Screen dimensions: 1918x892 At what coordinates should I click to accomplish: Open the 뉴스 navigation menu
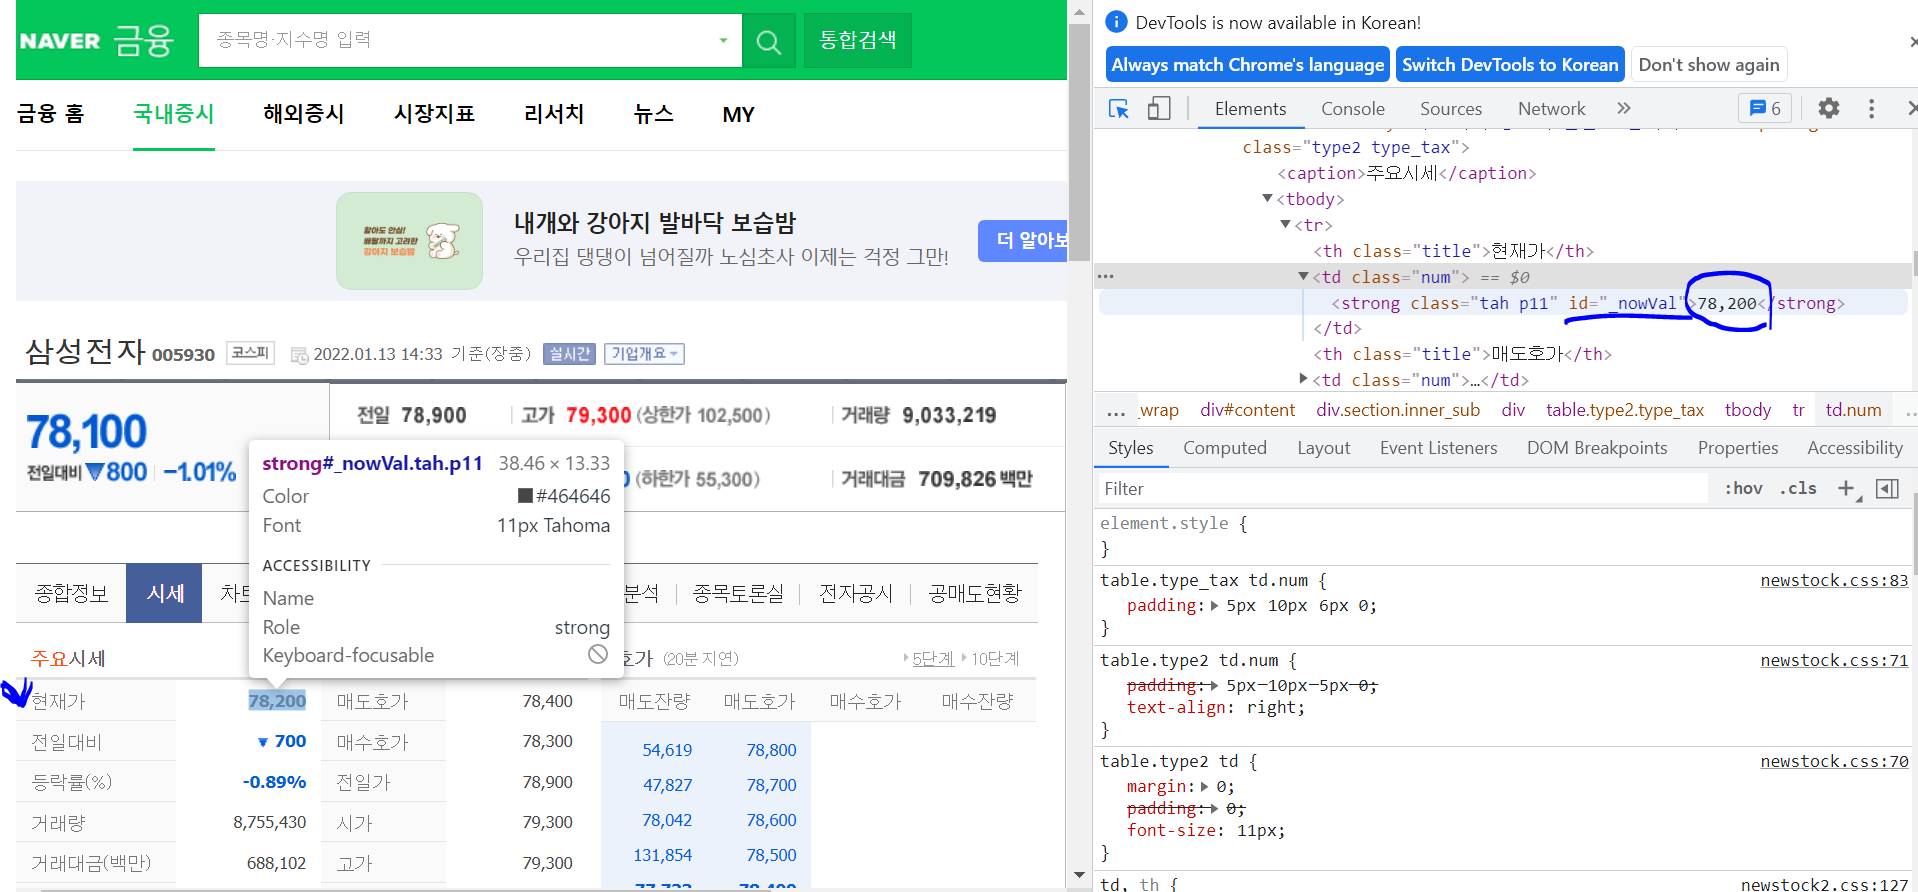click(653, 114)
